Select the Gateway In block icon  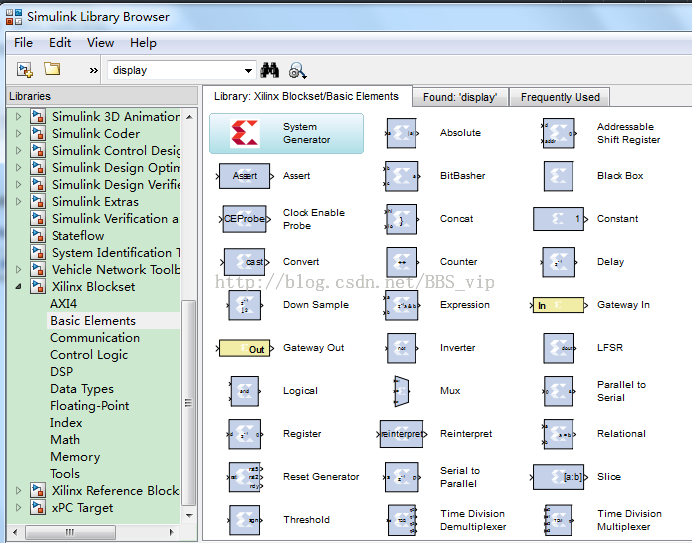coord(558,305)
